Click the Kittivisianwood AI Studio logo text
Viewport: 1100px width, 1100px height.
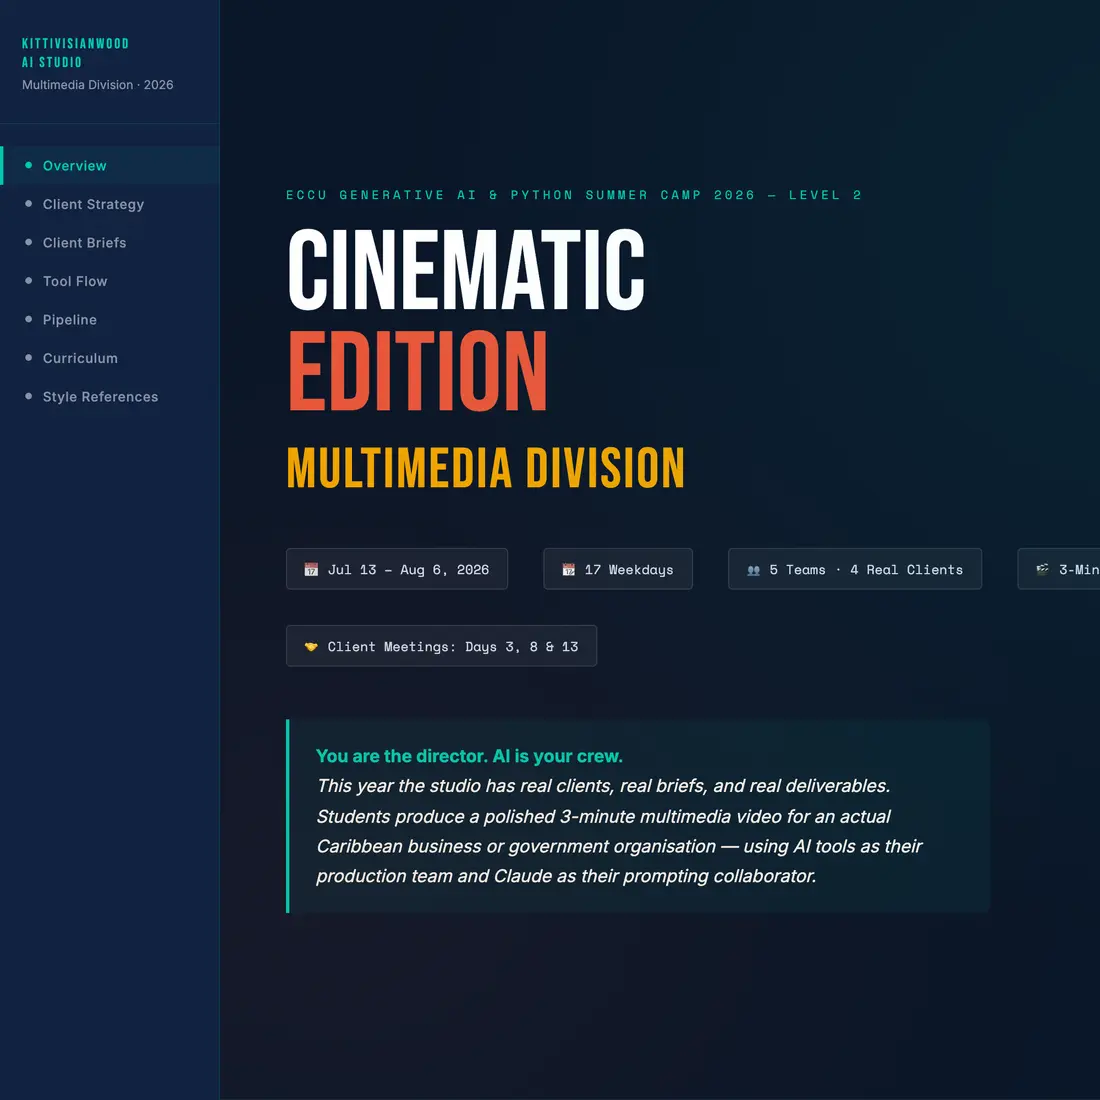pos(76,53)
